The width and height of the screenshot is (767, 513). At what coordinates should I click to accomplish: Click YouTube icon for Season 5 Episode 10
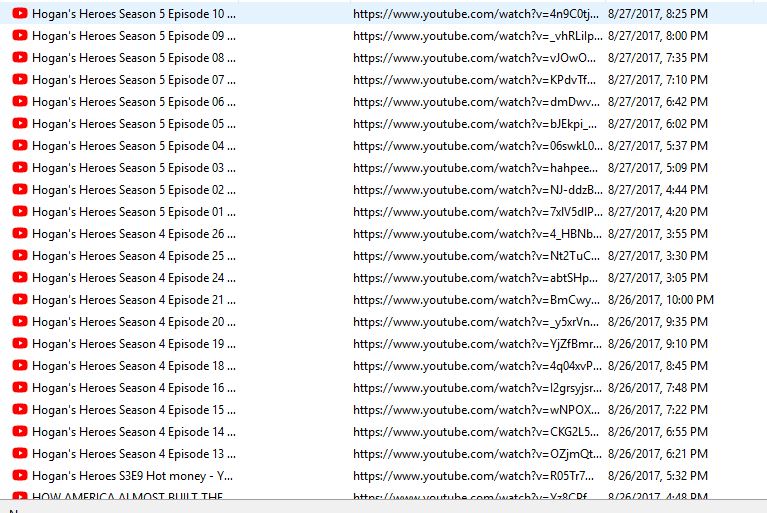(20, 13)
